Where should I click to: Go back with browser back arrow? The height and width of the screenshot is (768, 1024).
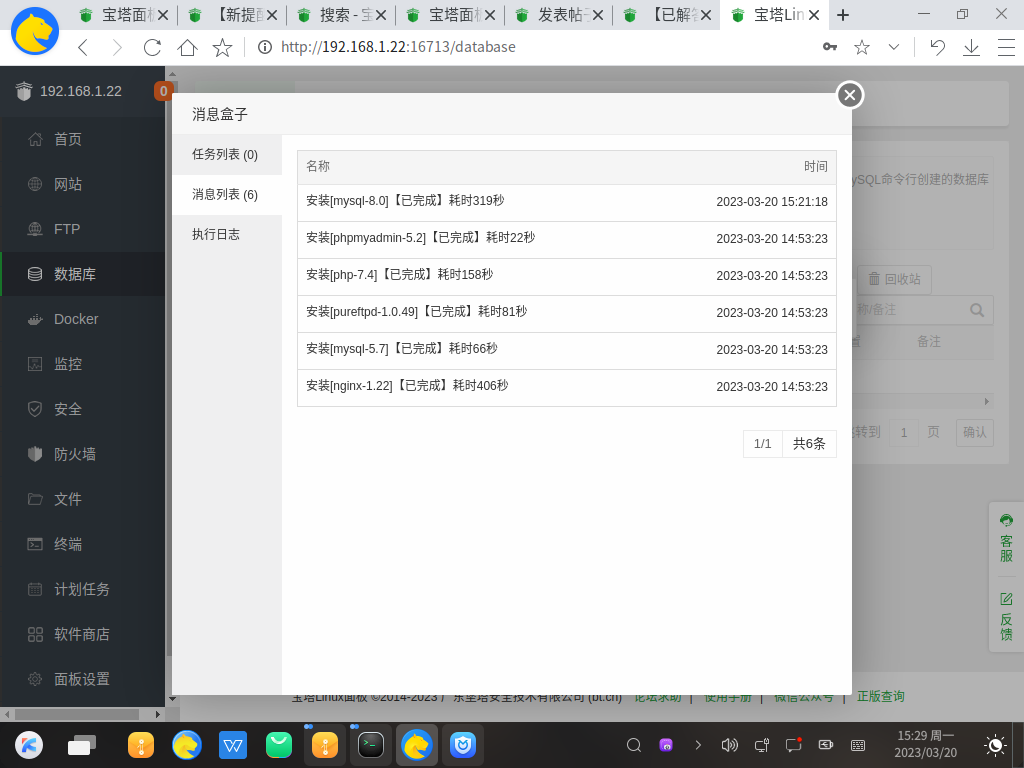83,47
